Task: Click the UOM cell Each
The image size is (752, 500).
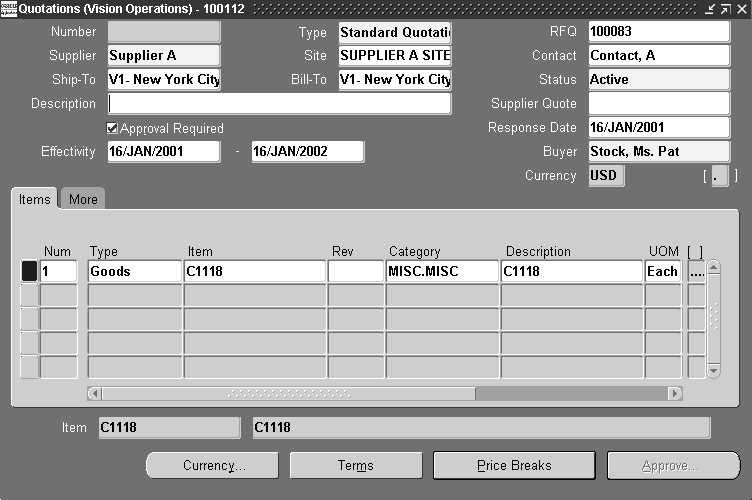Action: [x=663, y=271]
